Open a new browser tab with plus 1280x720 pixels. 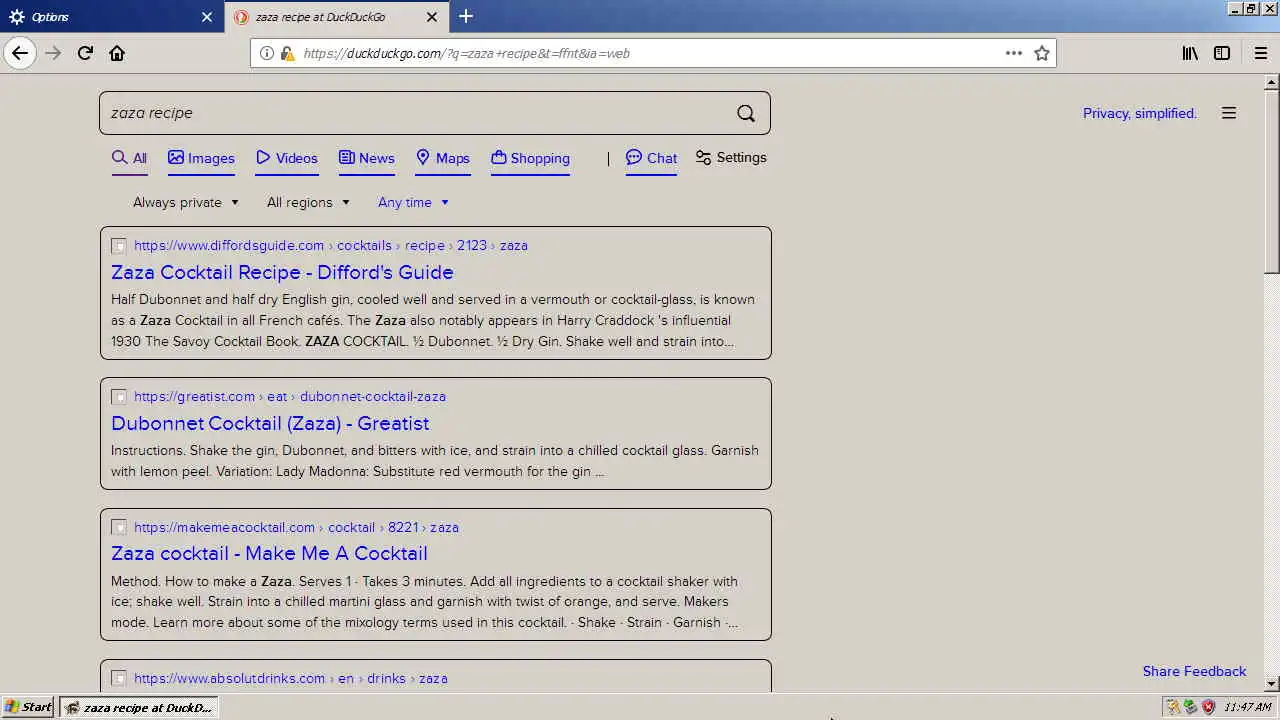click(x=466, y=16)
